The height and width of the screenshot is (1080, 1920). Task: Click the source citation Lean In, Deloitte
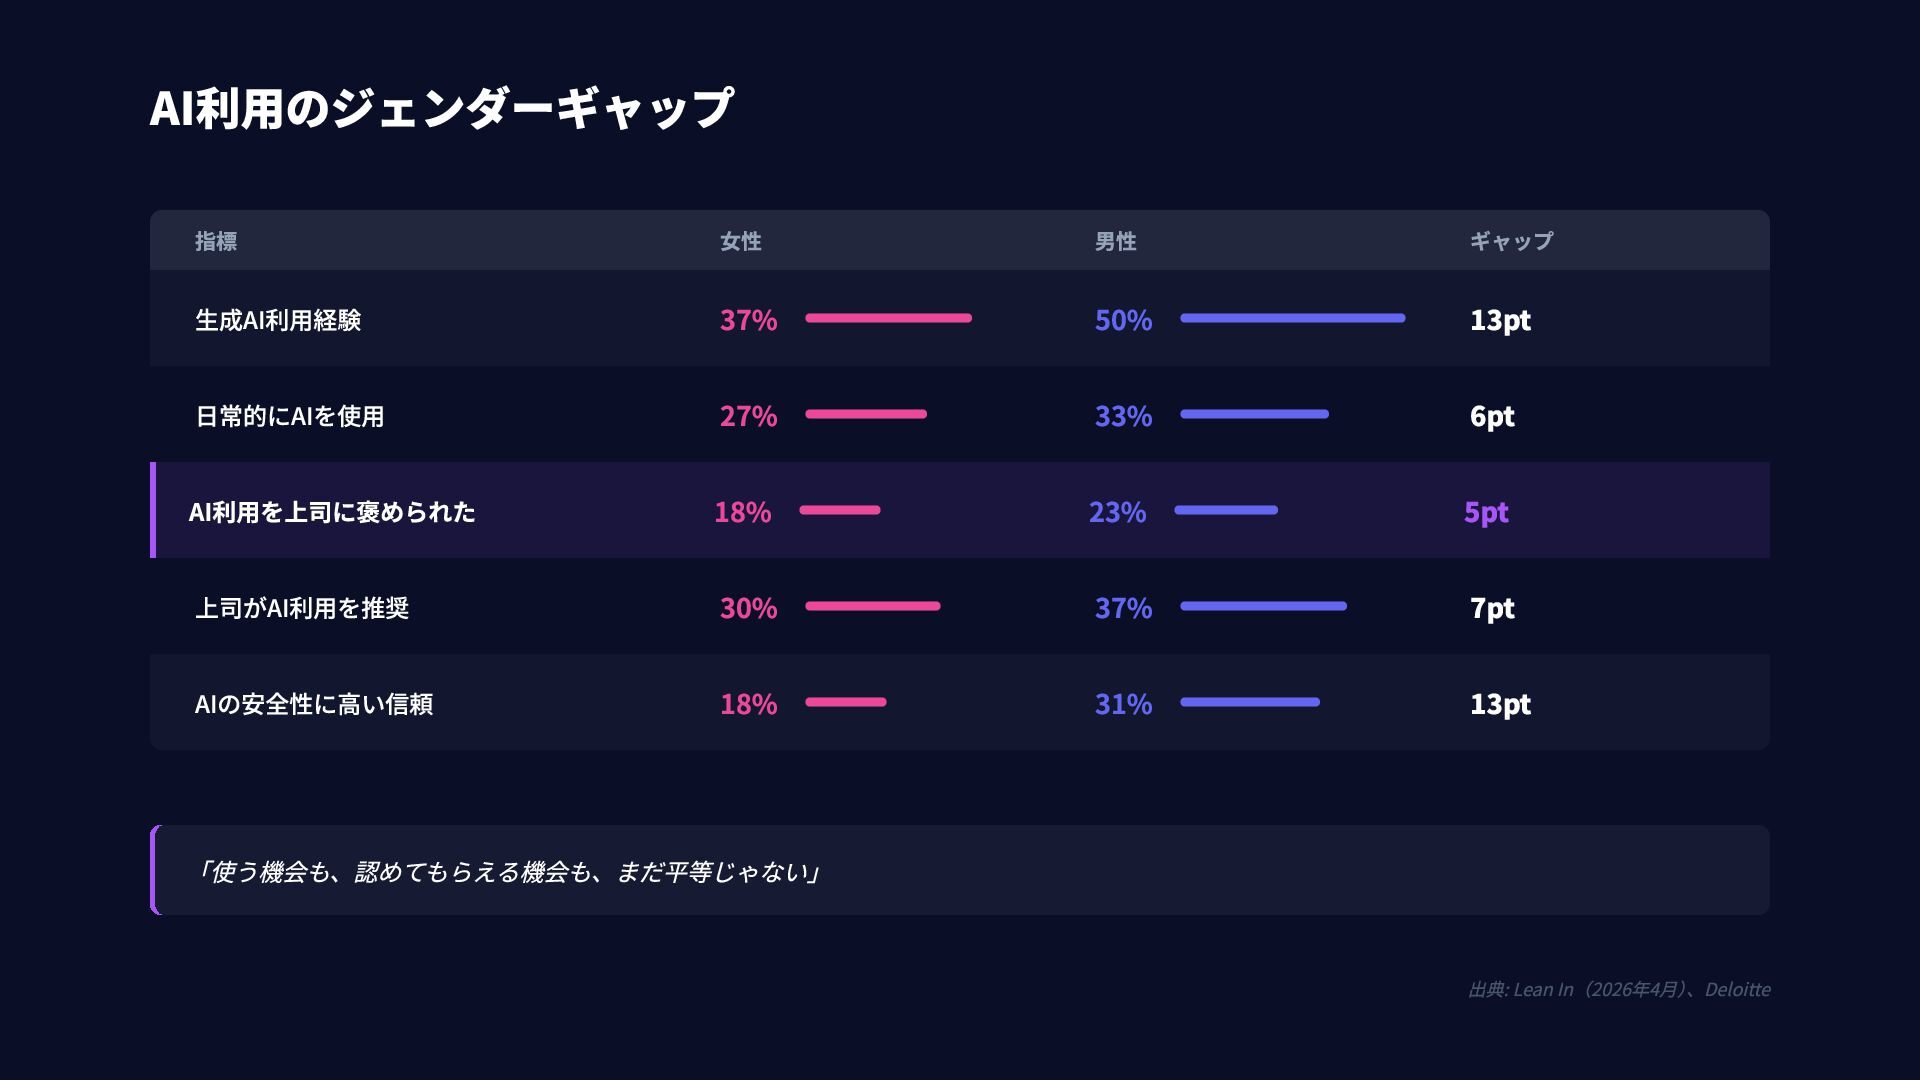pyautogui.click(x=1619, y=989)
